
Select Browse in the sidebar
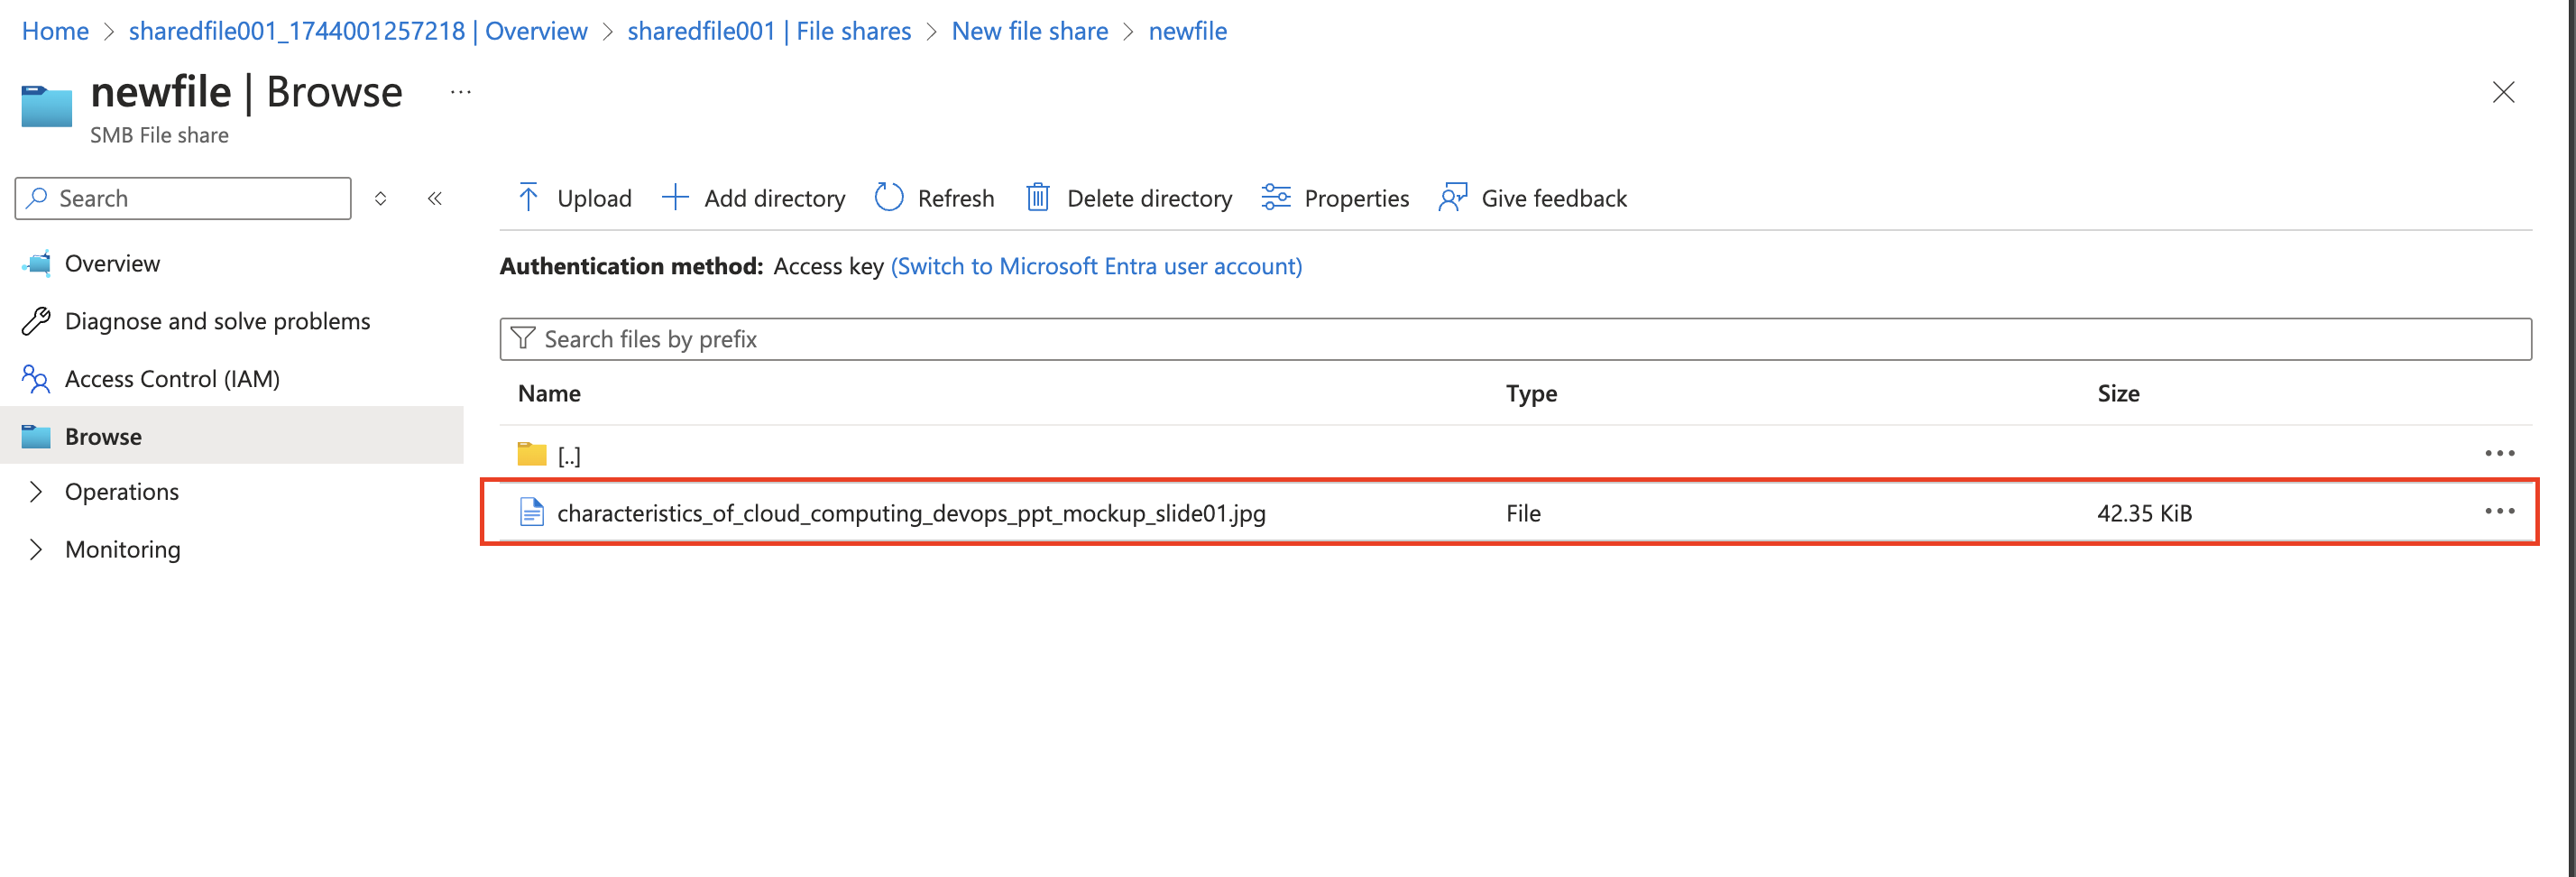[232, 435]
